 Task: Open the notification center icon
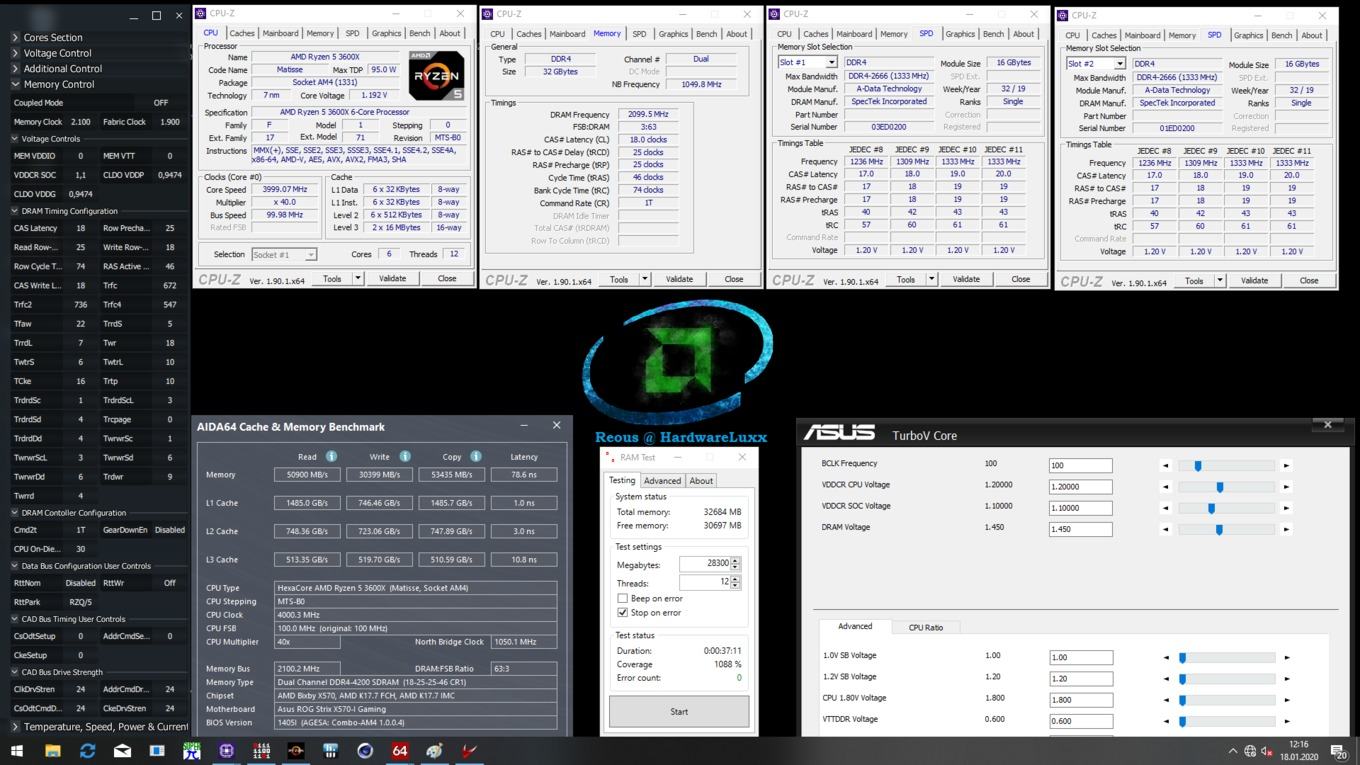1340,752
